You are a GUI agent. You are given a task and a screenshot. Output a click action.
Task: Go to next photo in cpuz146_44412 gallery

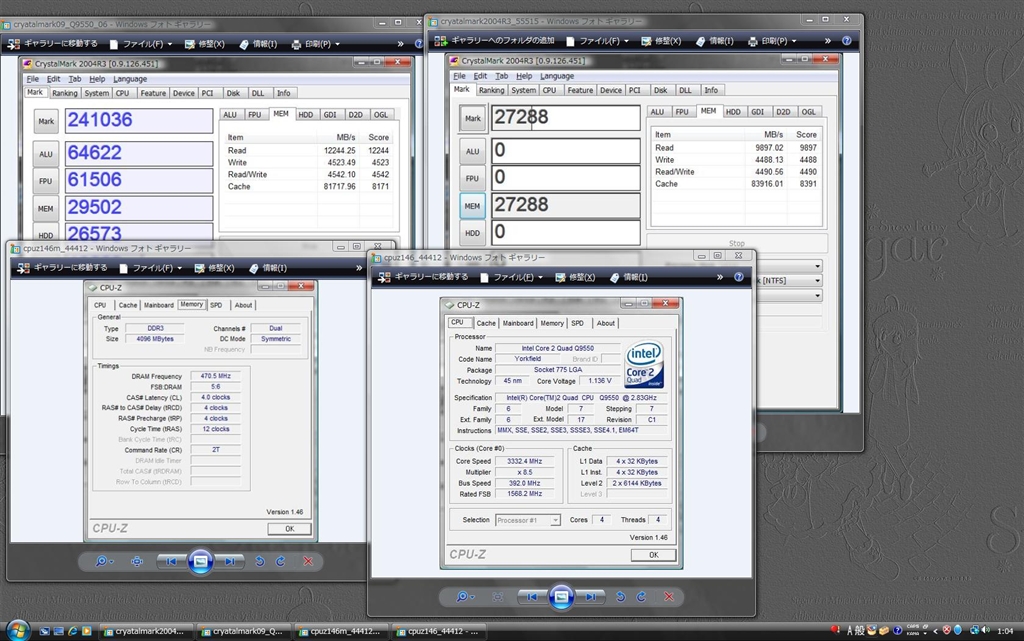click(590, 597)
